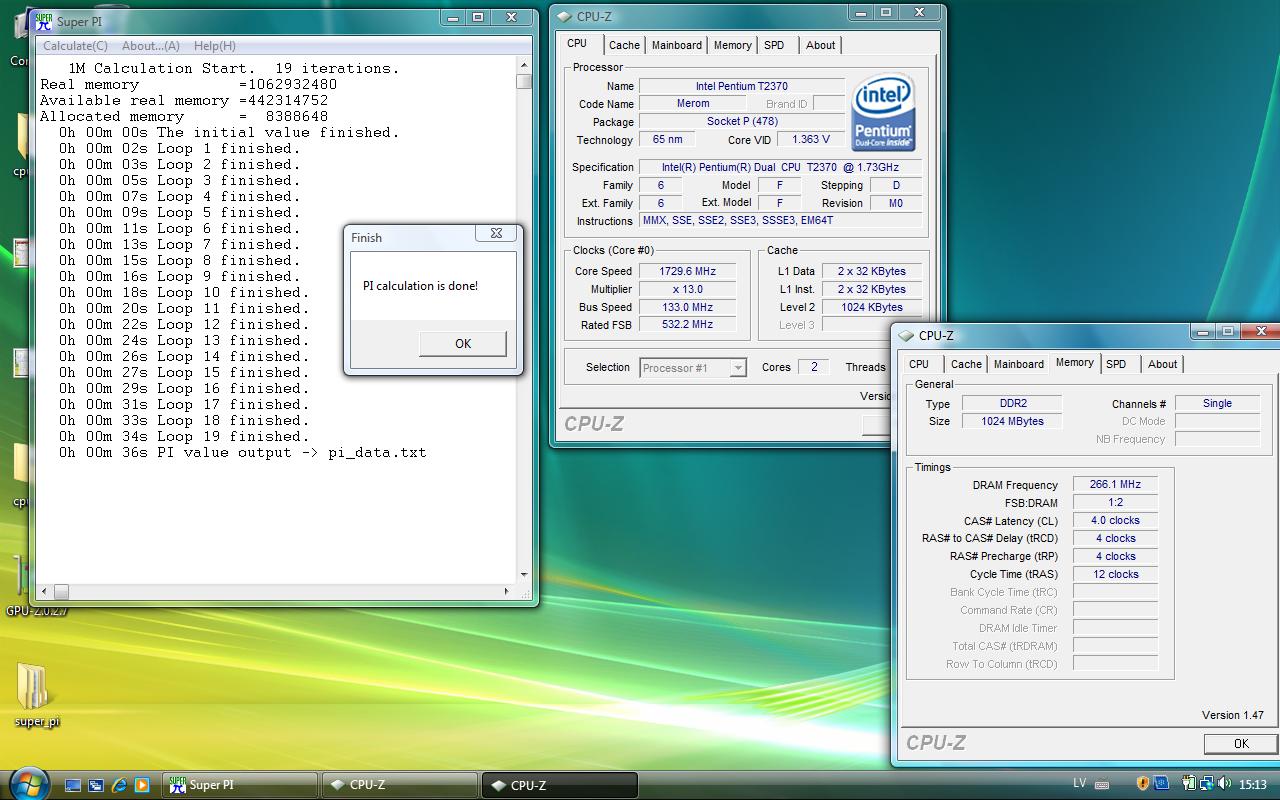The width and height of the screenshot is (1280, 800).
Task: Click Switch Between Windows quick launch icon
Action: pos(96,785)
